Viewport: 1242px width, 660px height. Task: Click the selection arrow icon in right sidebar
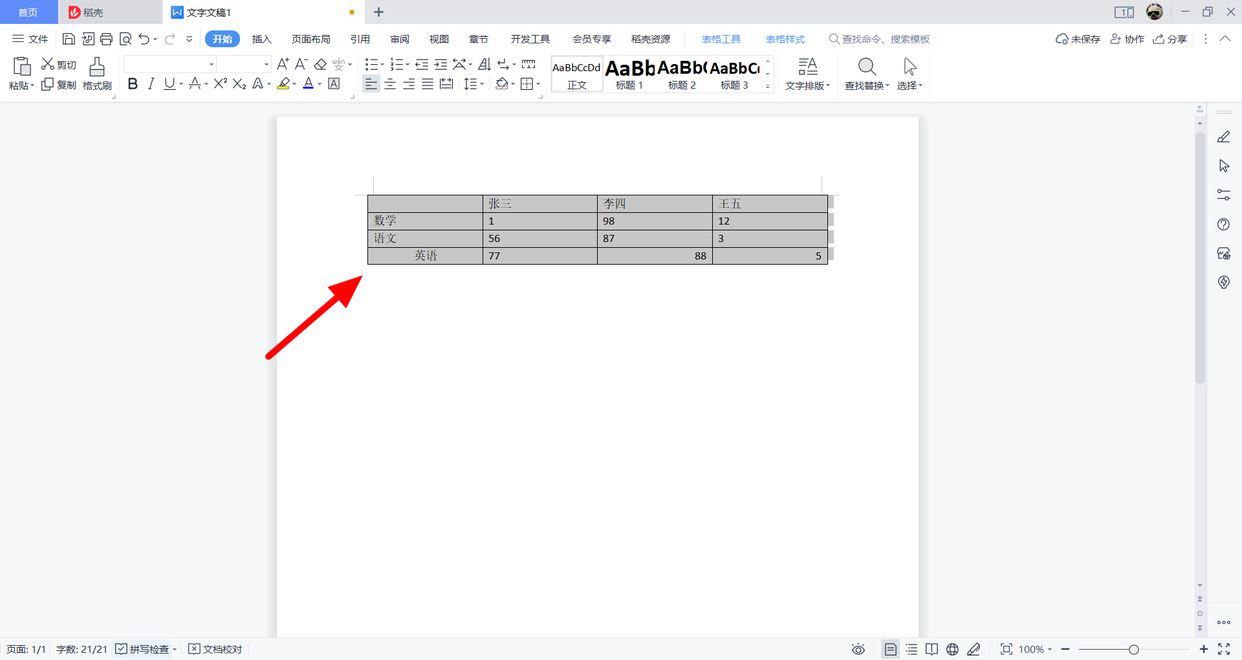pos(1223,166)
